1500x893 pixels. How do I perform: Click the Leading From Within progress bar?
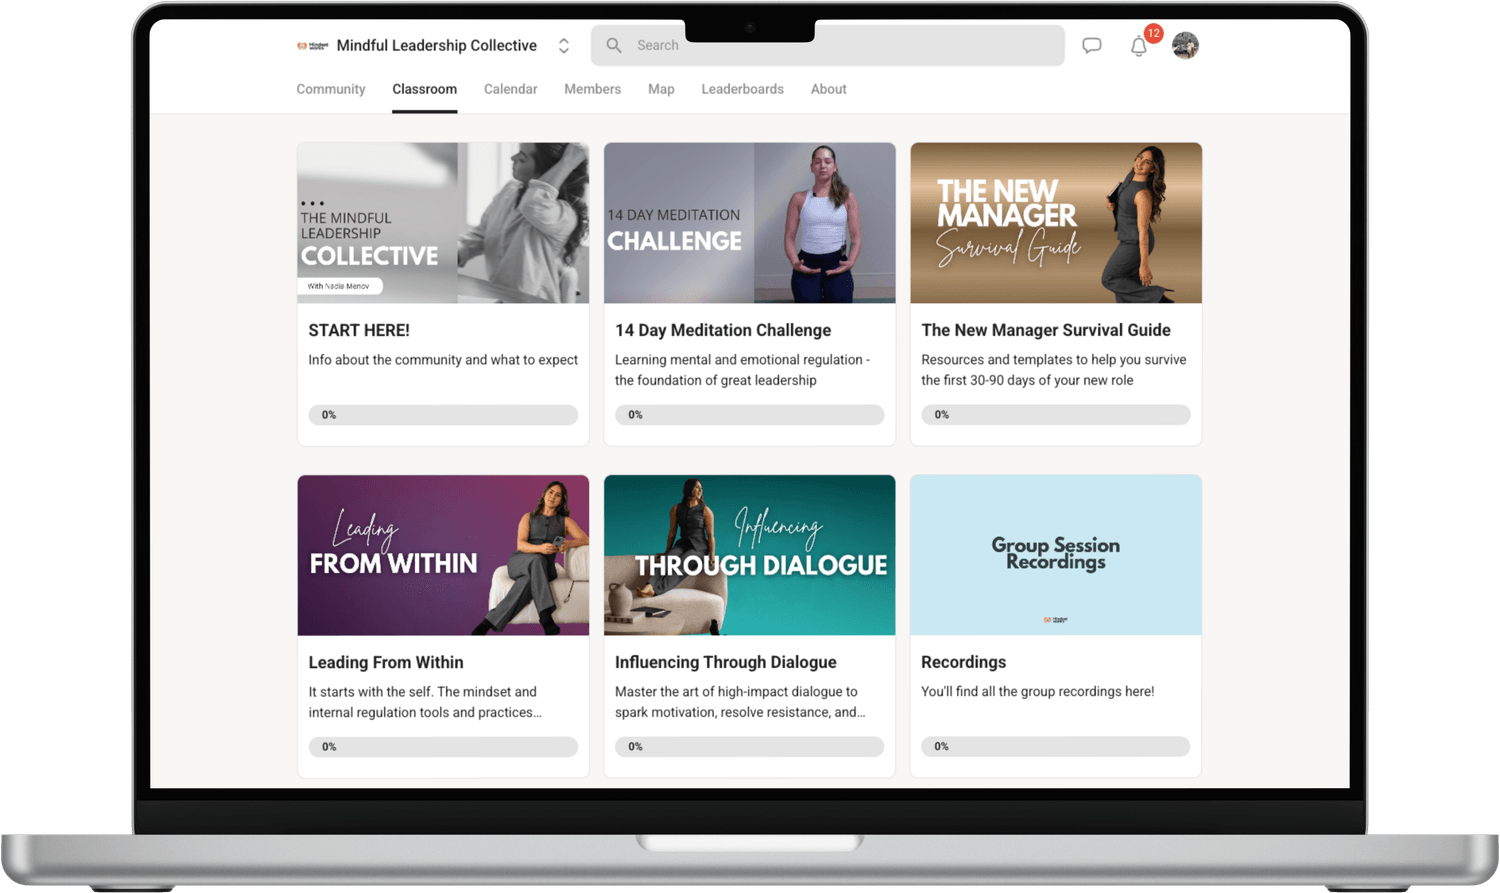443,747
